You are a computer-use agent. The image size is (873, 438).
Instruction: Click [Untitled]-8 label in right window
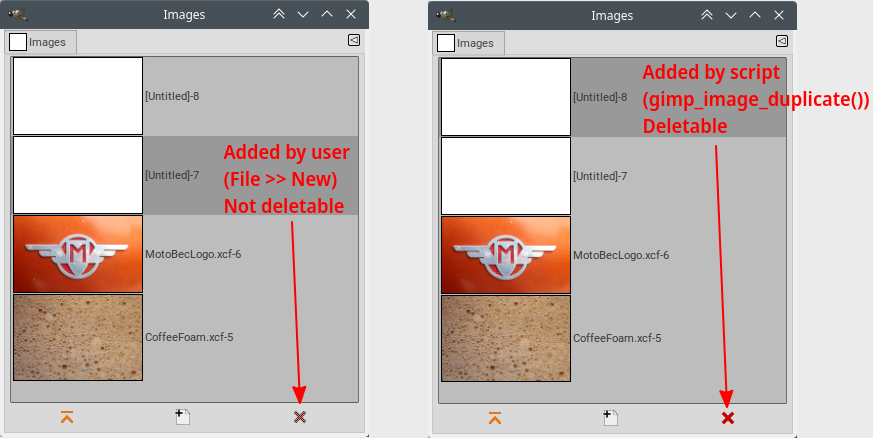(x=600, y=97)
